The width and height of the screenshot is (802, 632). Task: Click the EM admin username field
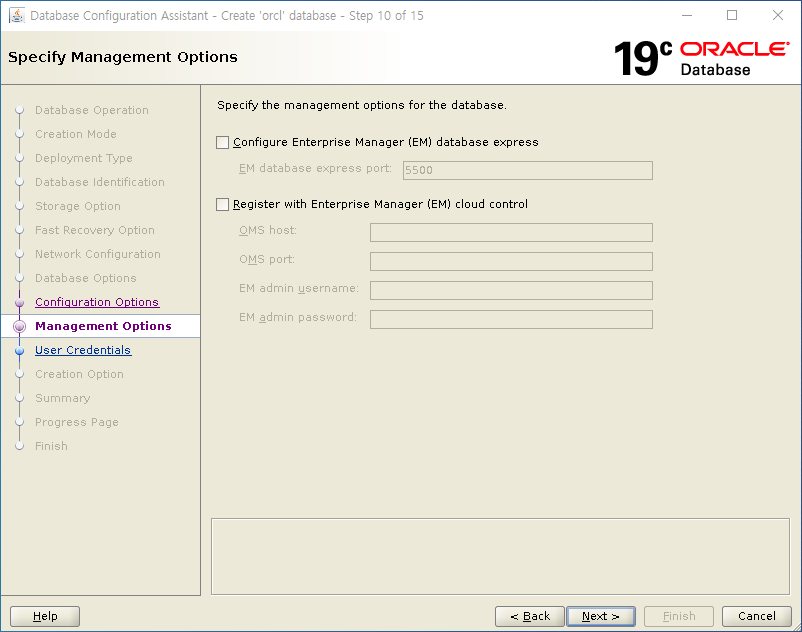(x=511, y=290)
